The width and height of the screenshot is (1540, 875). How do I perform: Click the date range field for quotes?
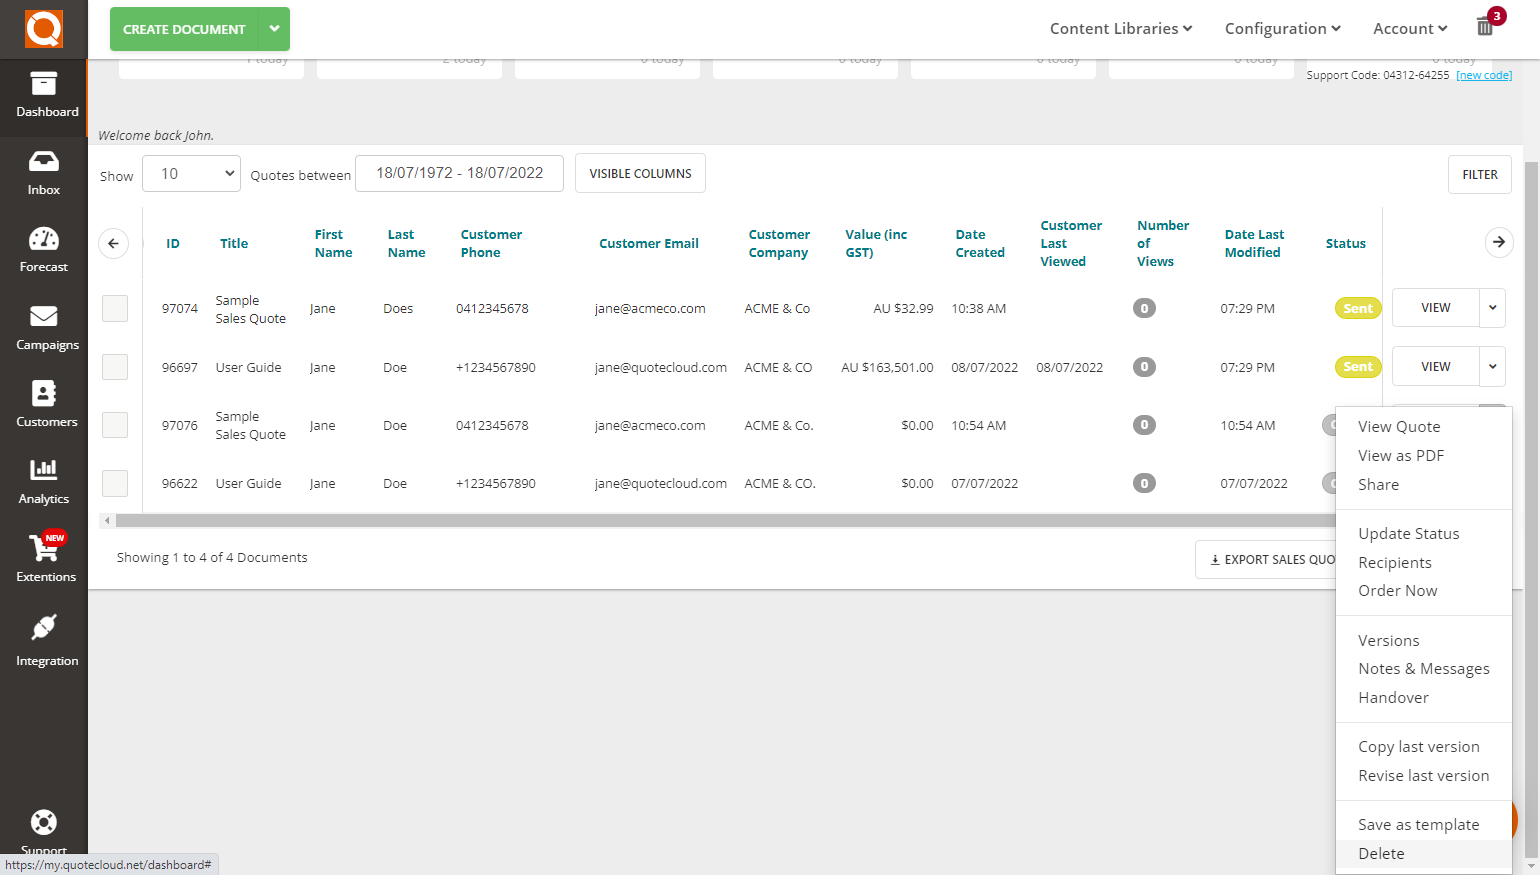point(459,173)
